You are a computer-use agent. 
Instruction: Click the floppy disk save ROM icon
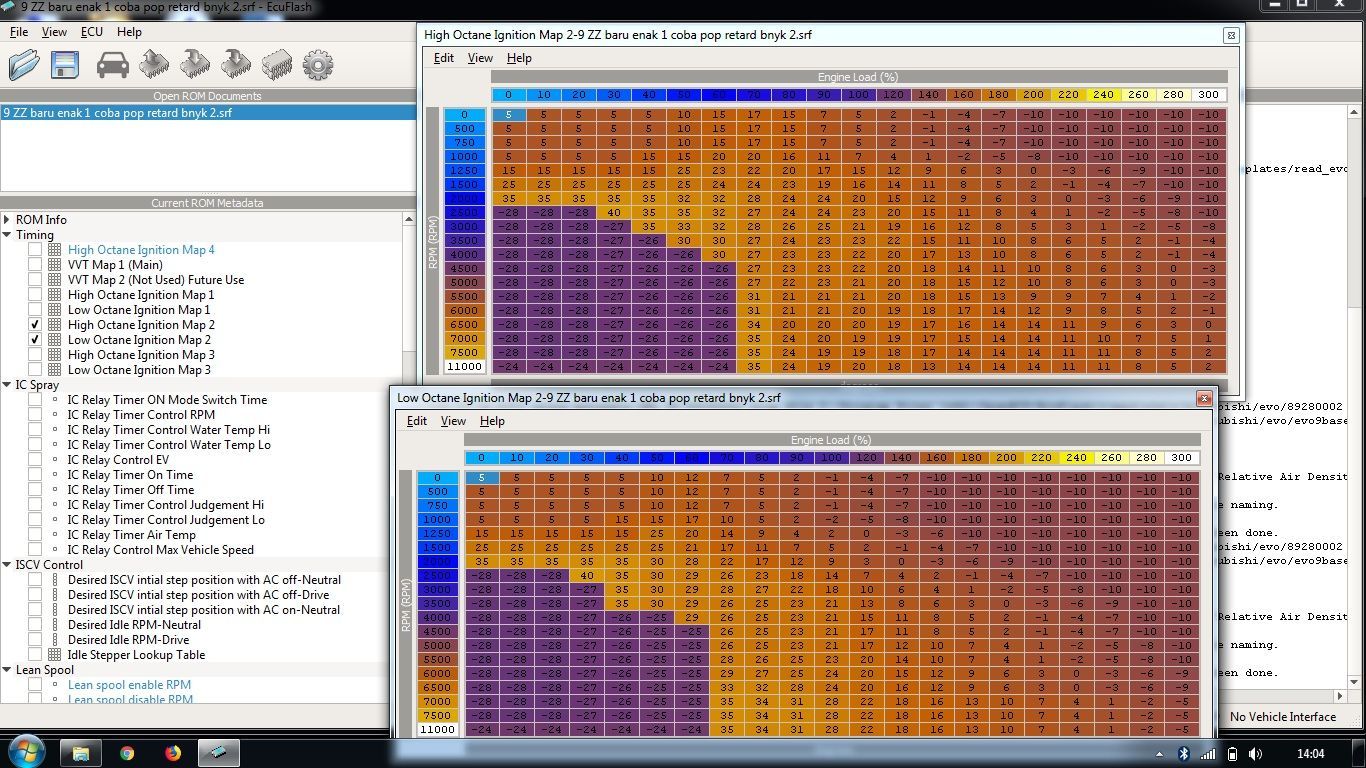(x=65, y=66)
